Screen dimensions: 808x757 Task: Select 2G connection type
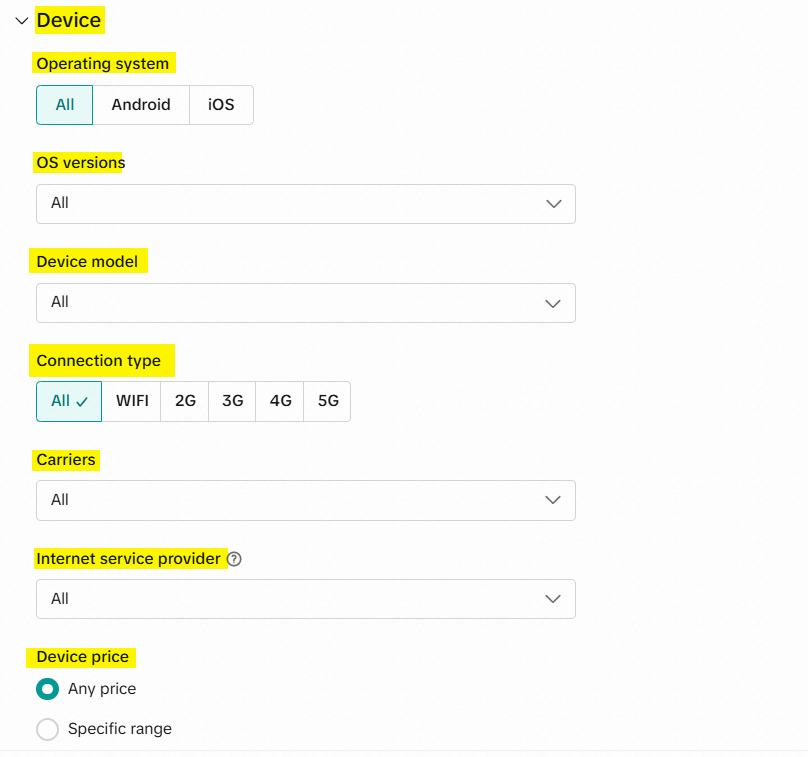coord(185,401)
